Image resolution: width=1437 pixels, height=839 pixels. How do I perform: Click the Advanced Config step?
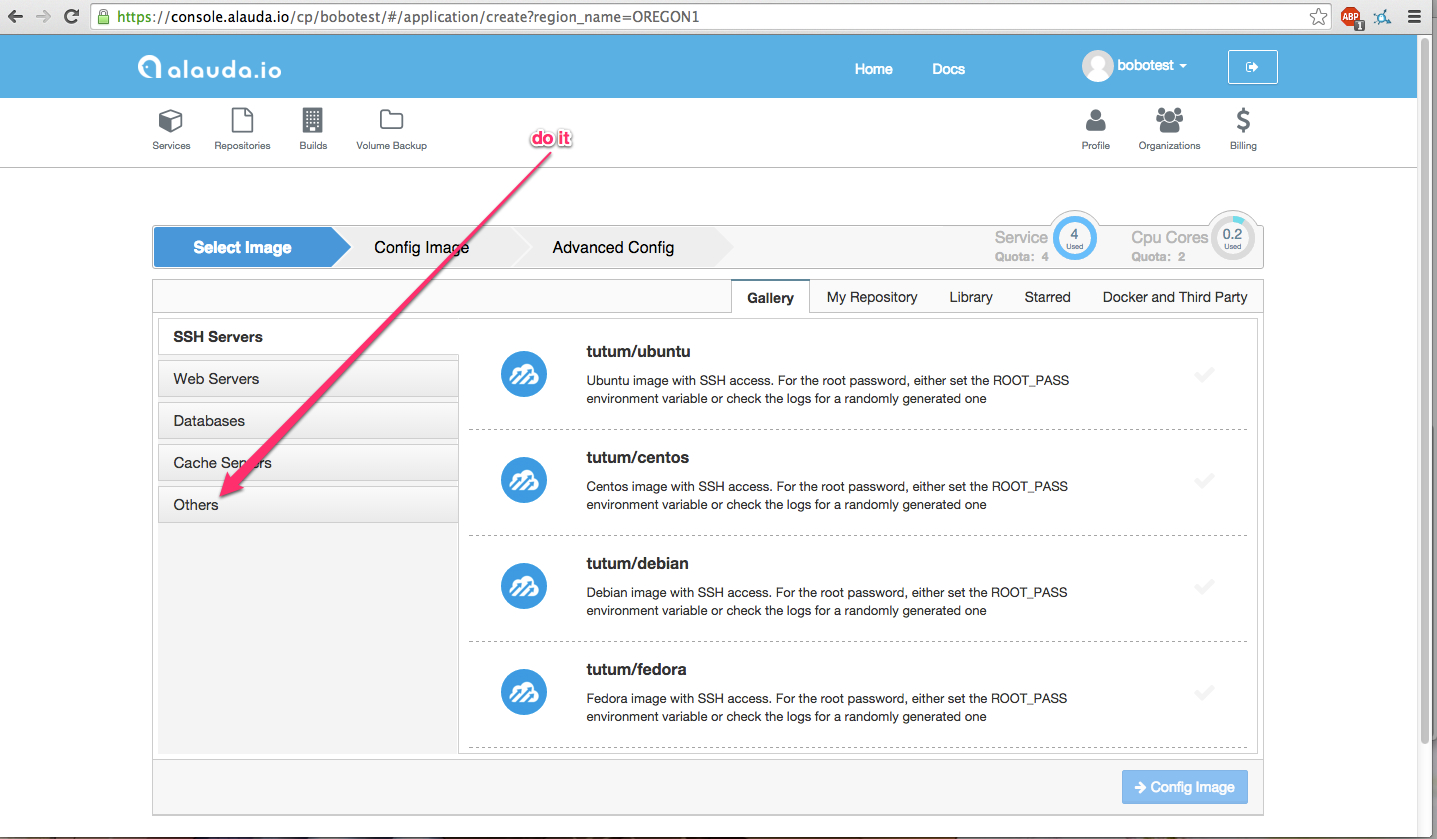coord(613,247)
